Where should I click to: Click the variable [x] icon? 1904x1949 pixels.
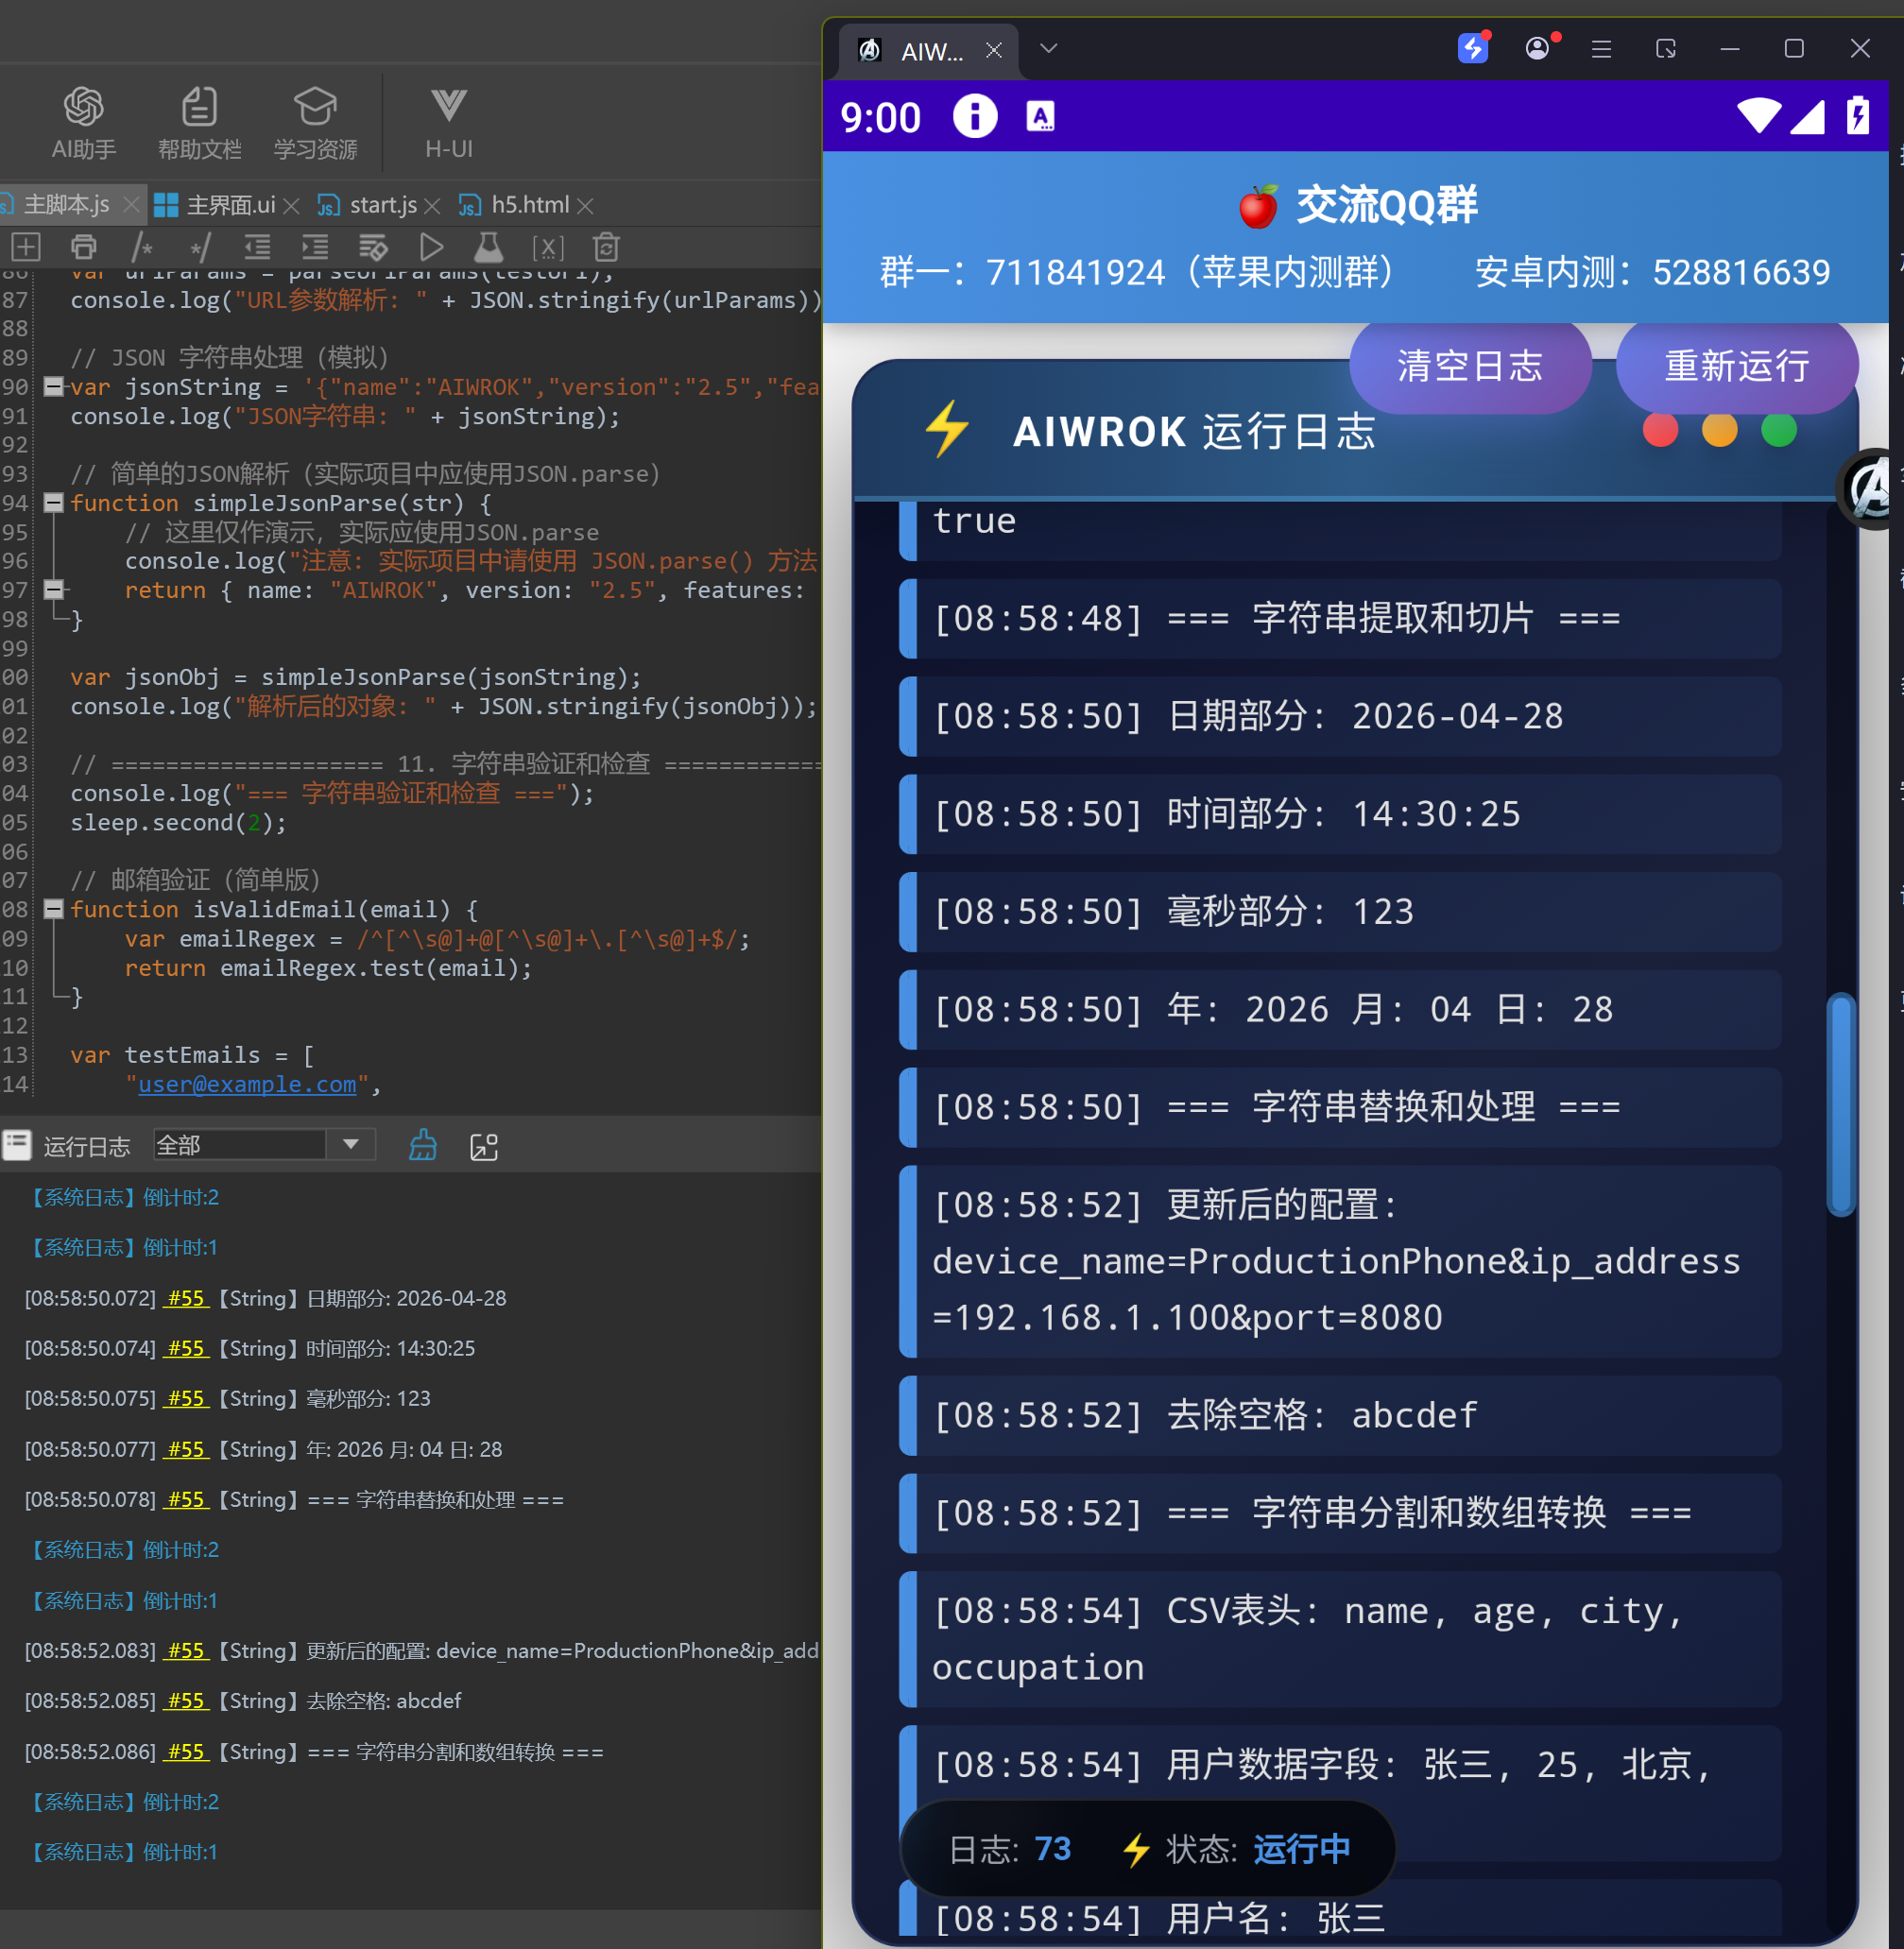click(548, 247)
